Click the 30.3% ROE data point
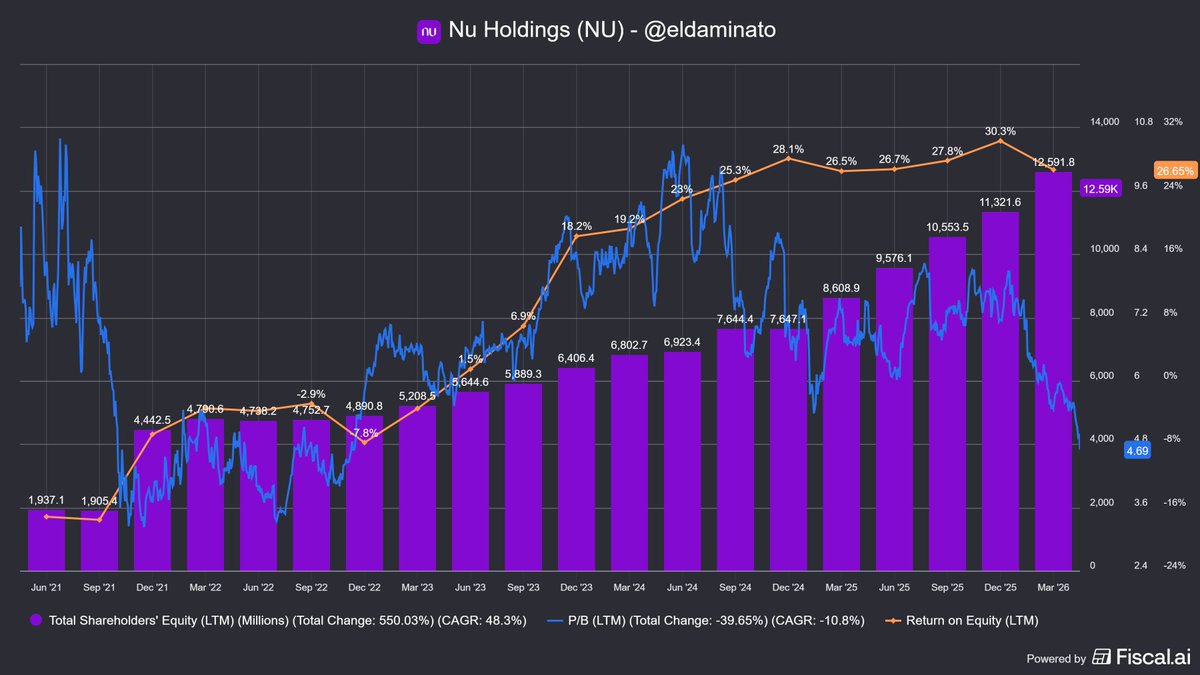The image size is (1200, 675). point(1000,141)
